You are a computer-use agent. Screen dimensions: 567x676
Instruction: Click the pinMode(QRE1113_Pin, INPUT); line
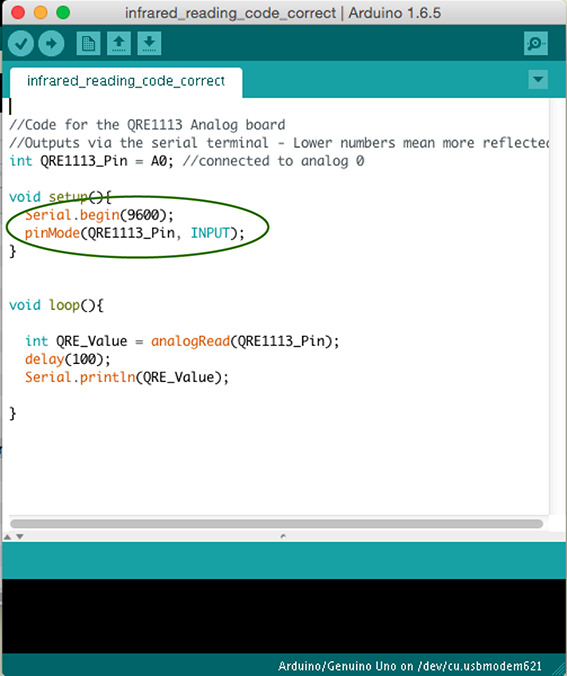(135, 233)
